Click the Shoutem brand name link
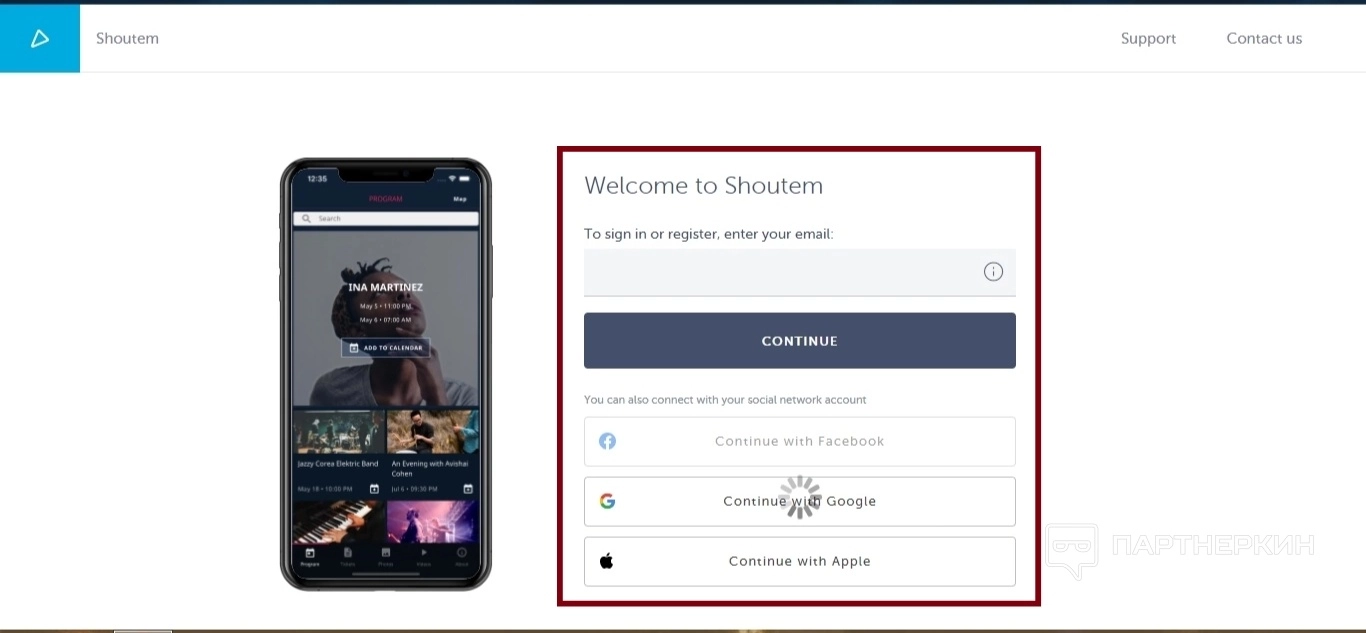1366x633 pixels. pyautogui.click(x=127, y=38)
